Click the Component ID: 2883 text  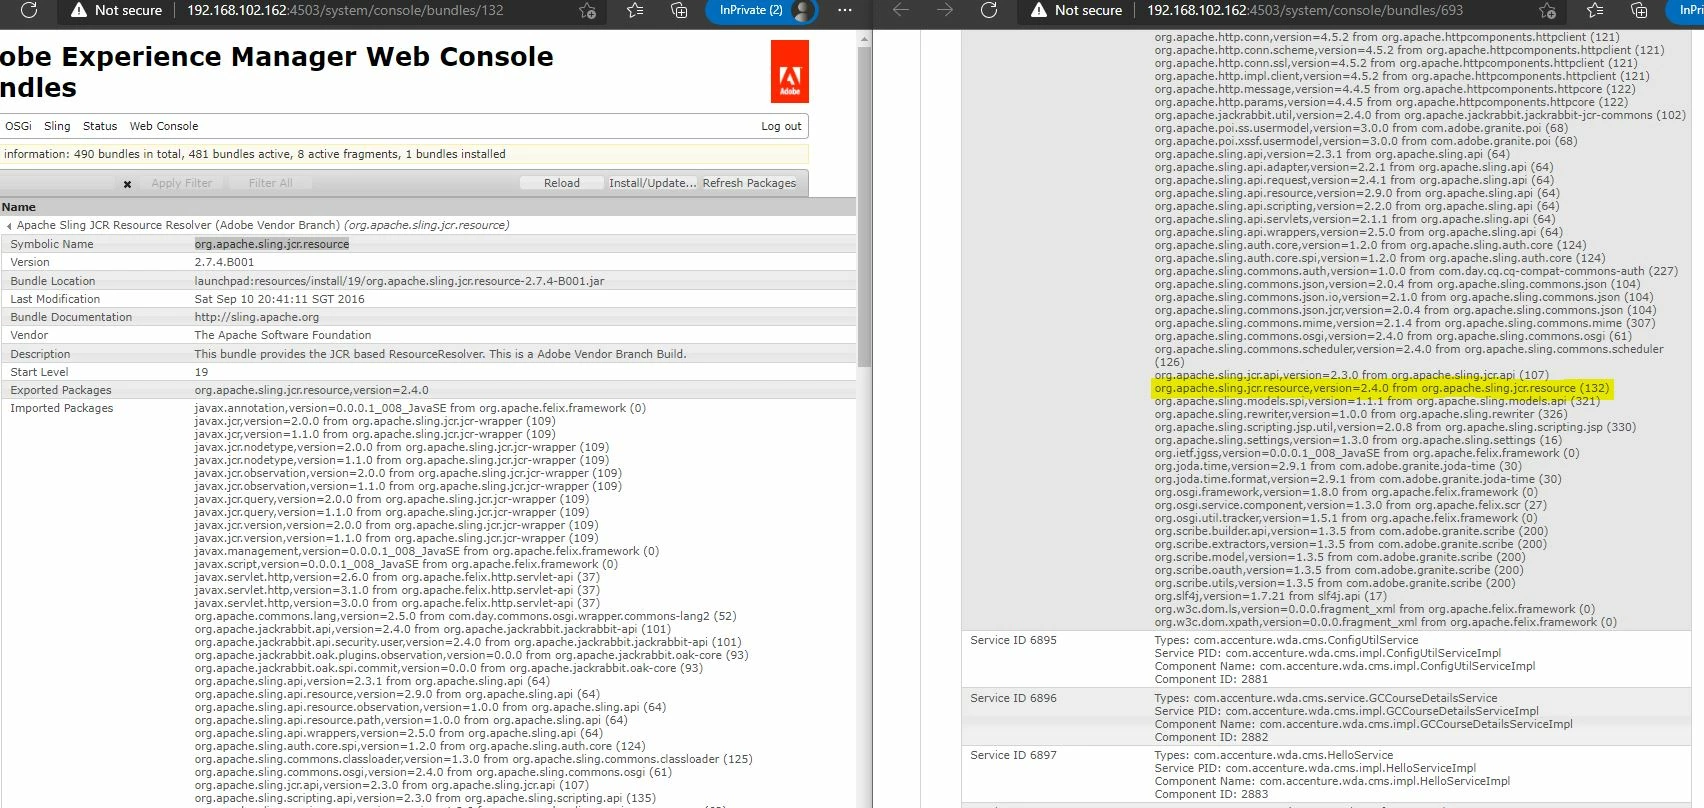pos(1211,794)
